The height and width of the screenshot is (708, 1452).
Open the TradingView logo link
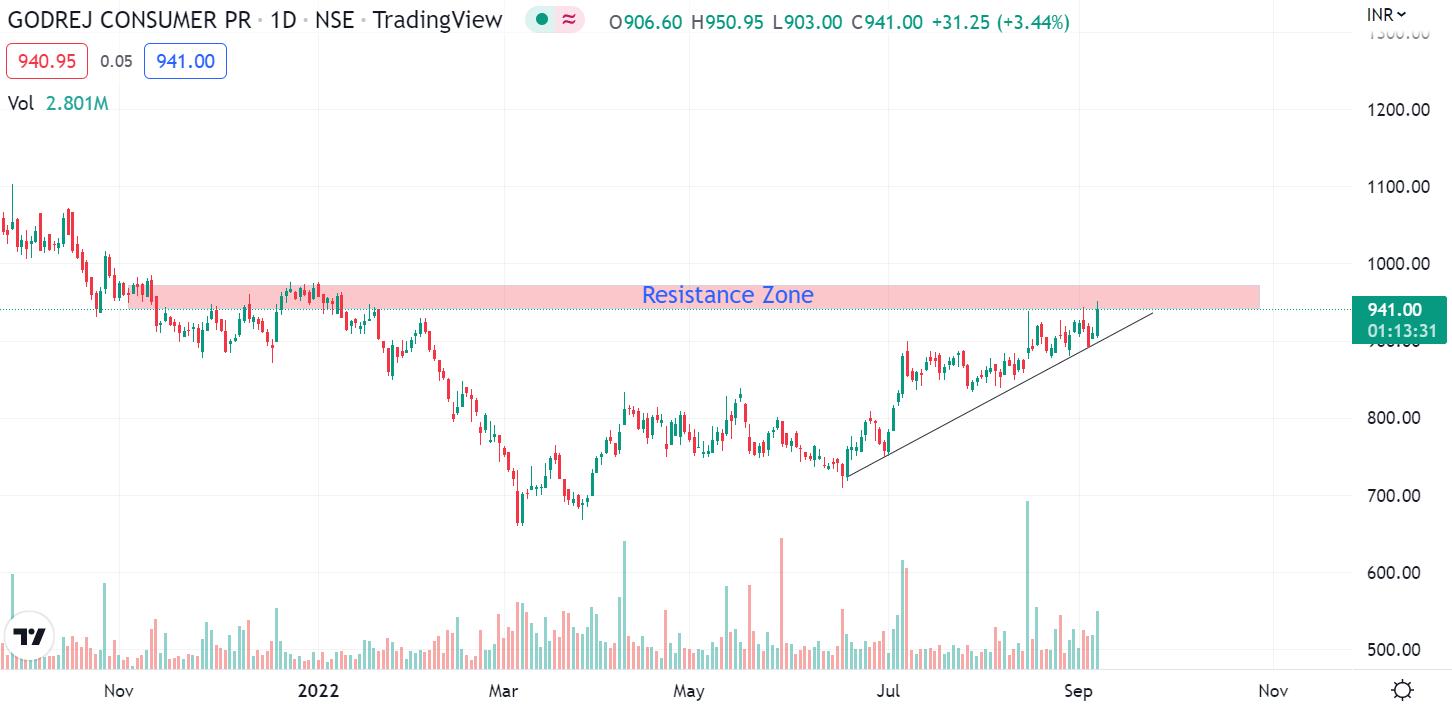pos(29,636)
